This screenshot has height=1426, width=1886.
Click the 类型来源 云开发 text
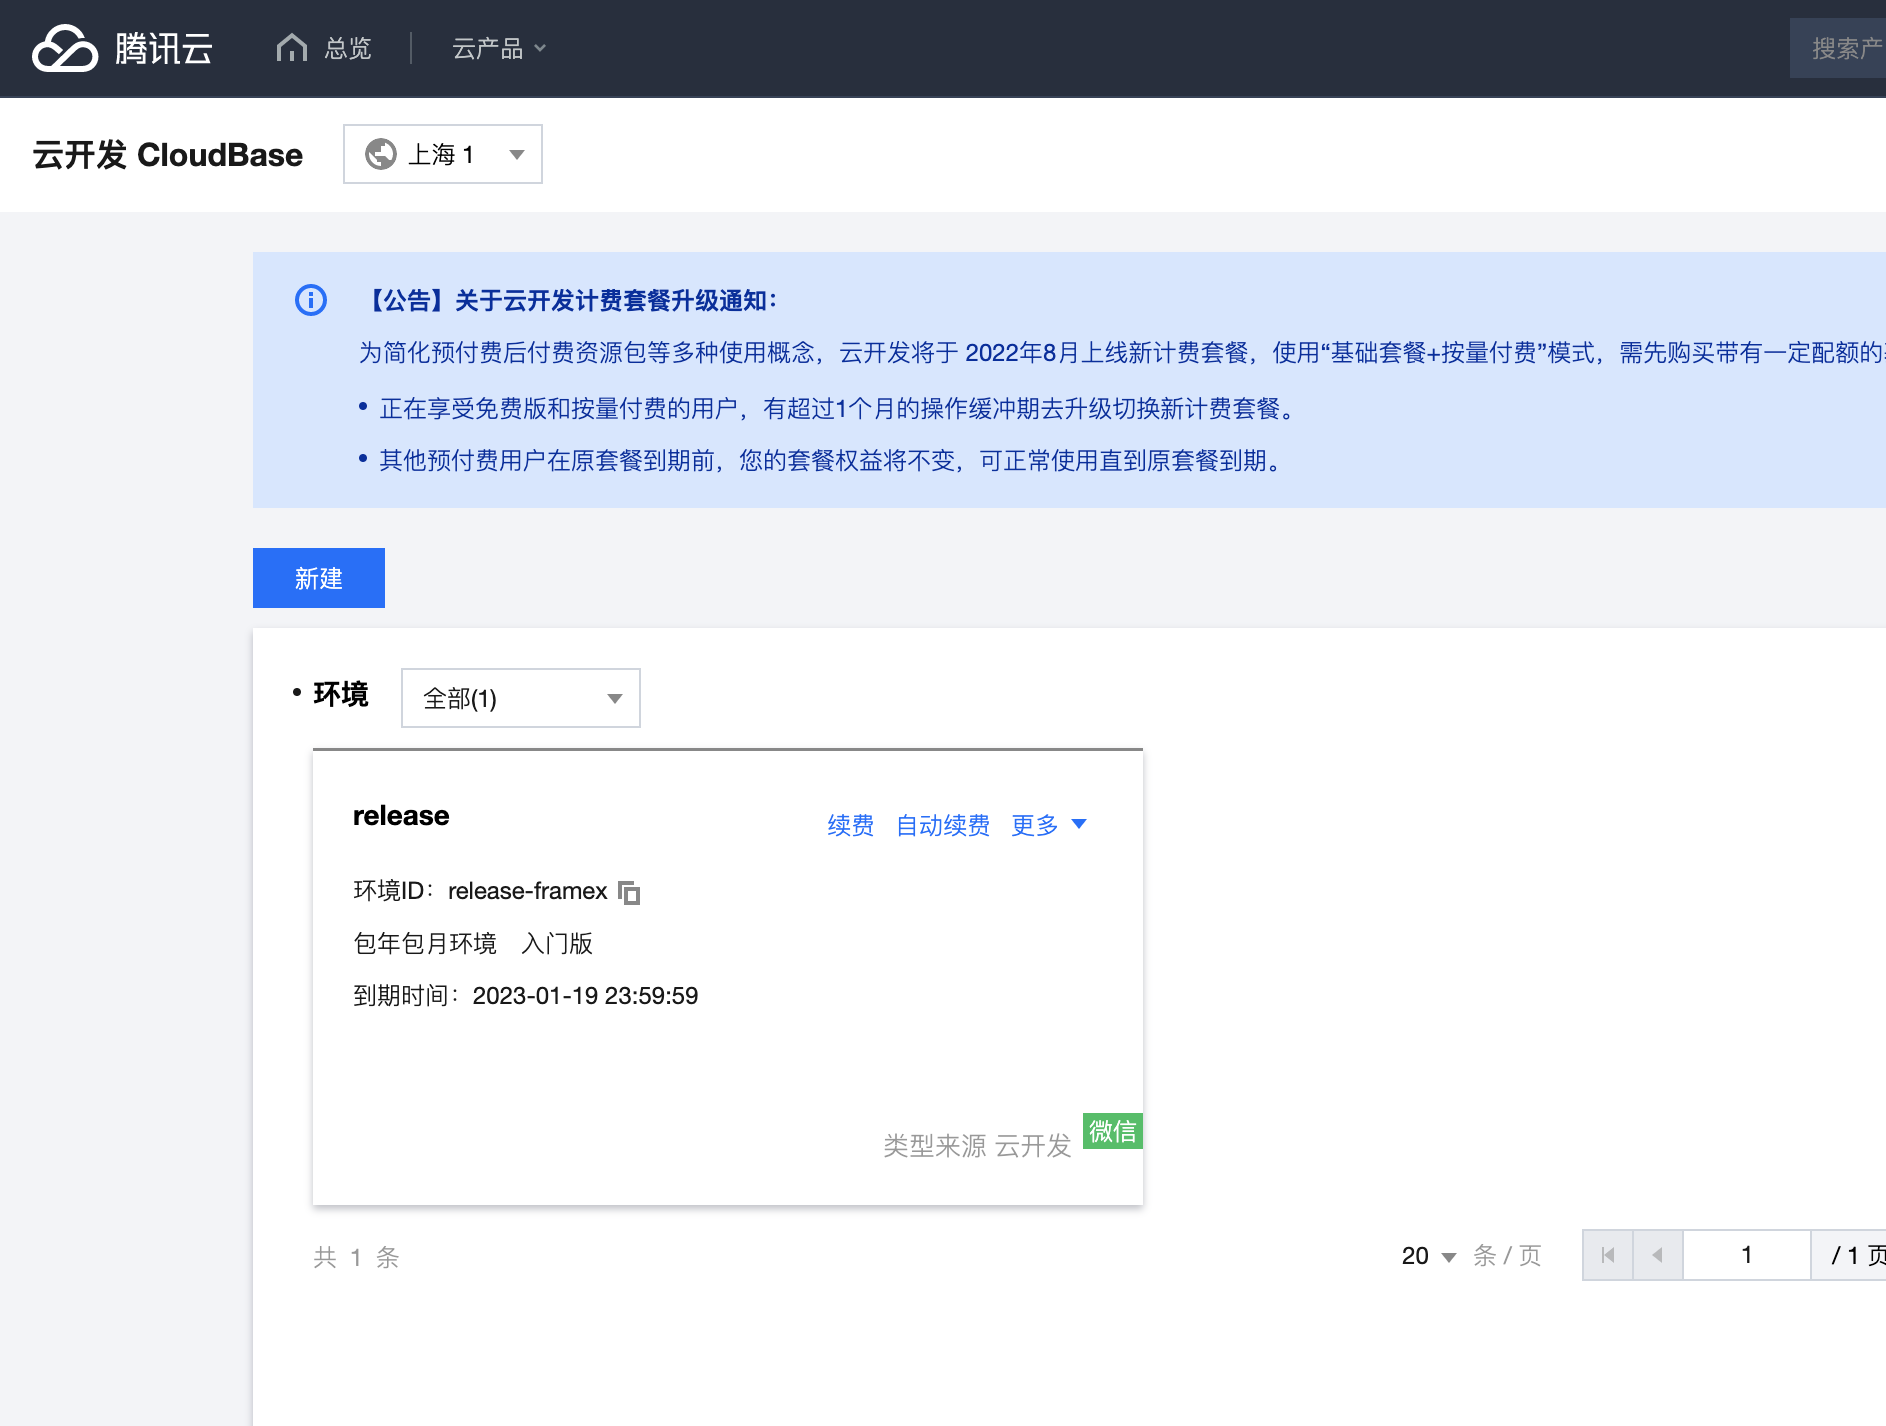point(977,1146)
